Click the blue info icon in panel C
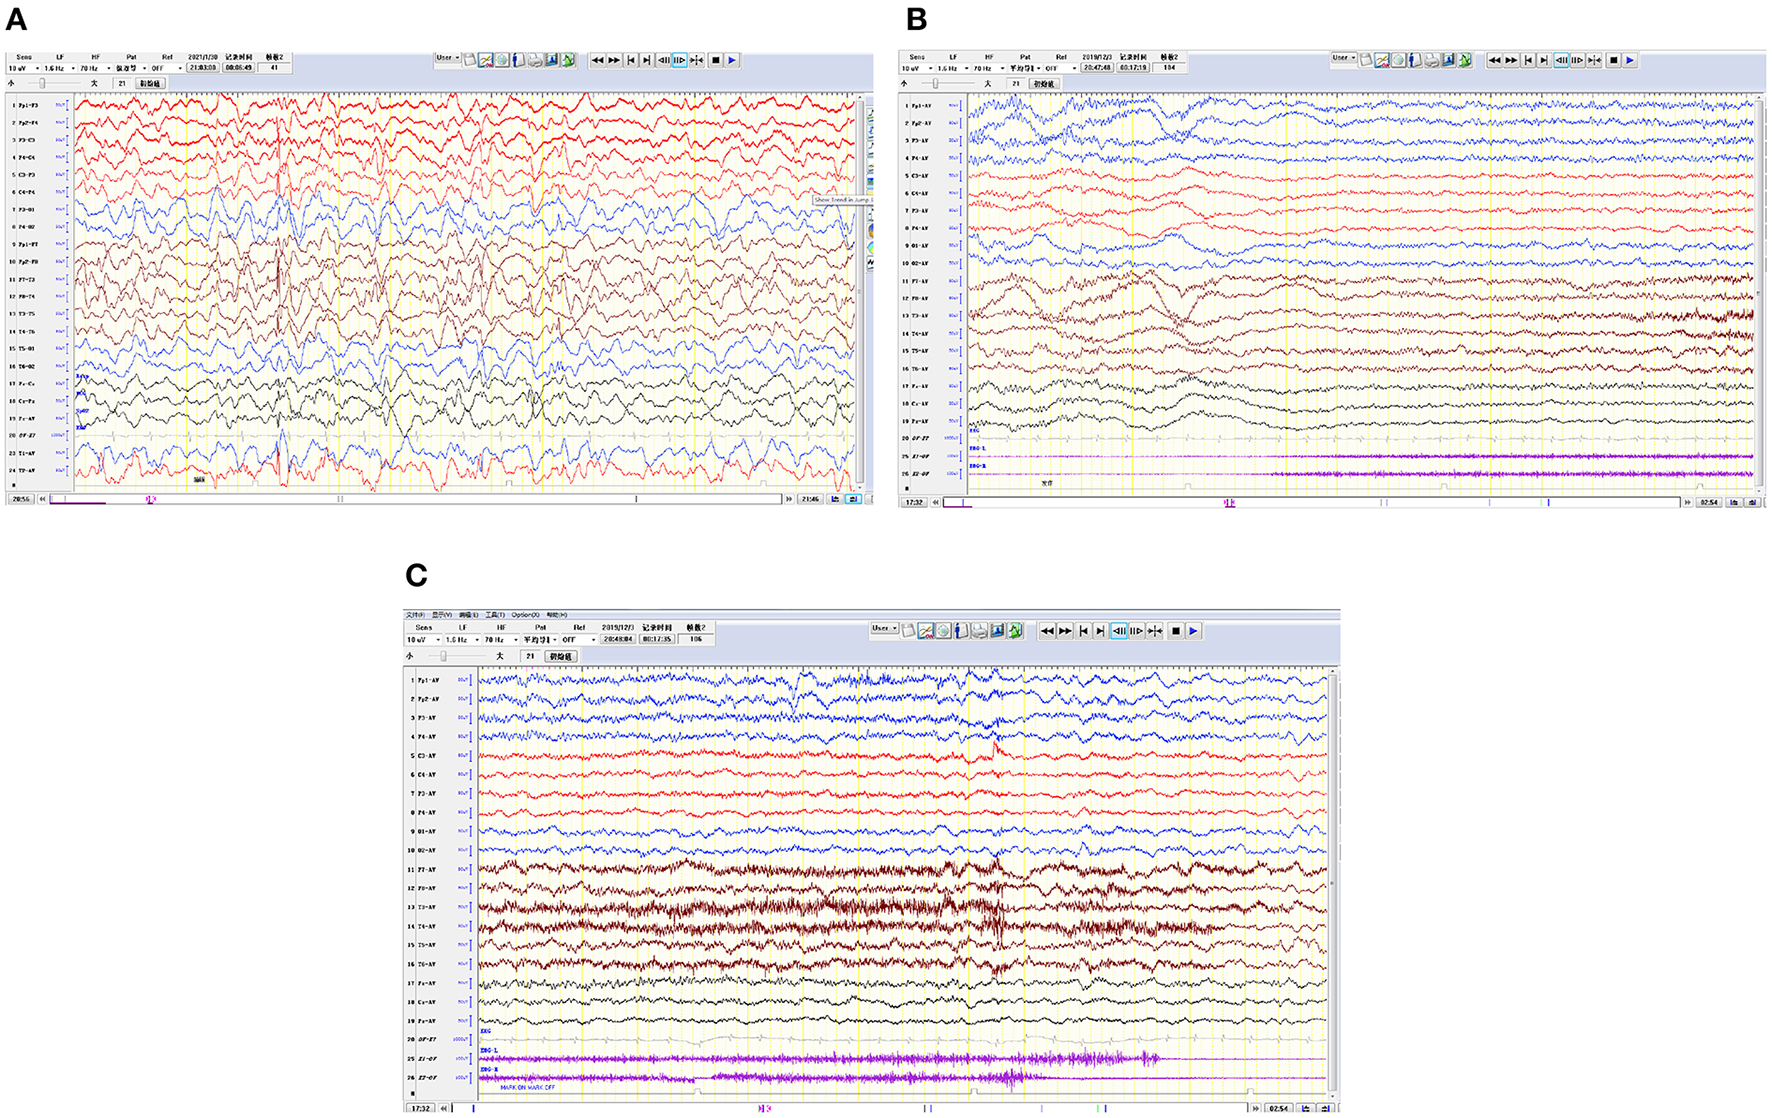Image resolution: width=1772 pixels, height=1118 pixels. click(961, 631)
